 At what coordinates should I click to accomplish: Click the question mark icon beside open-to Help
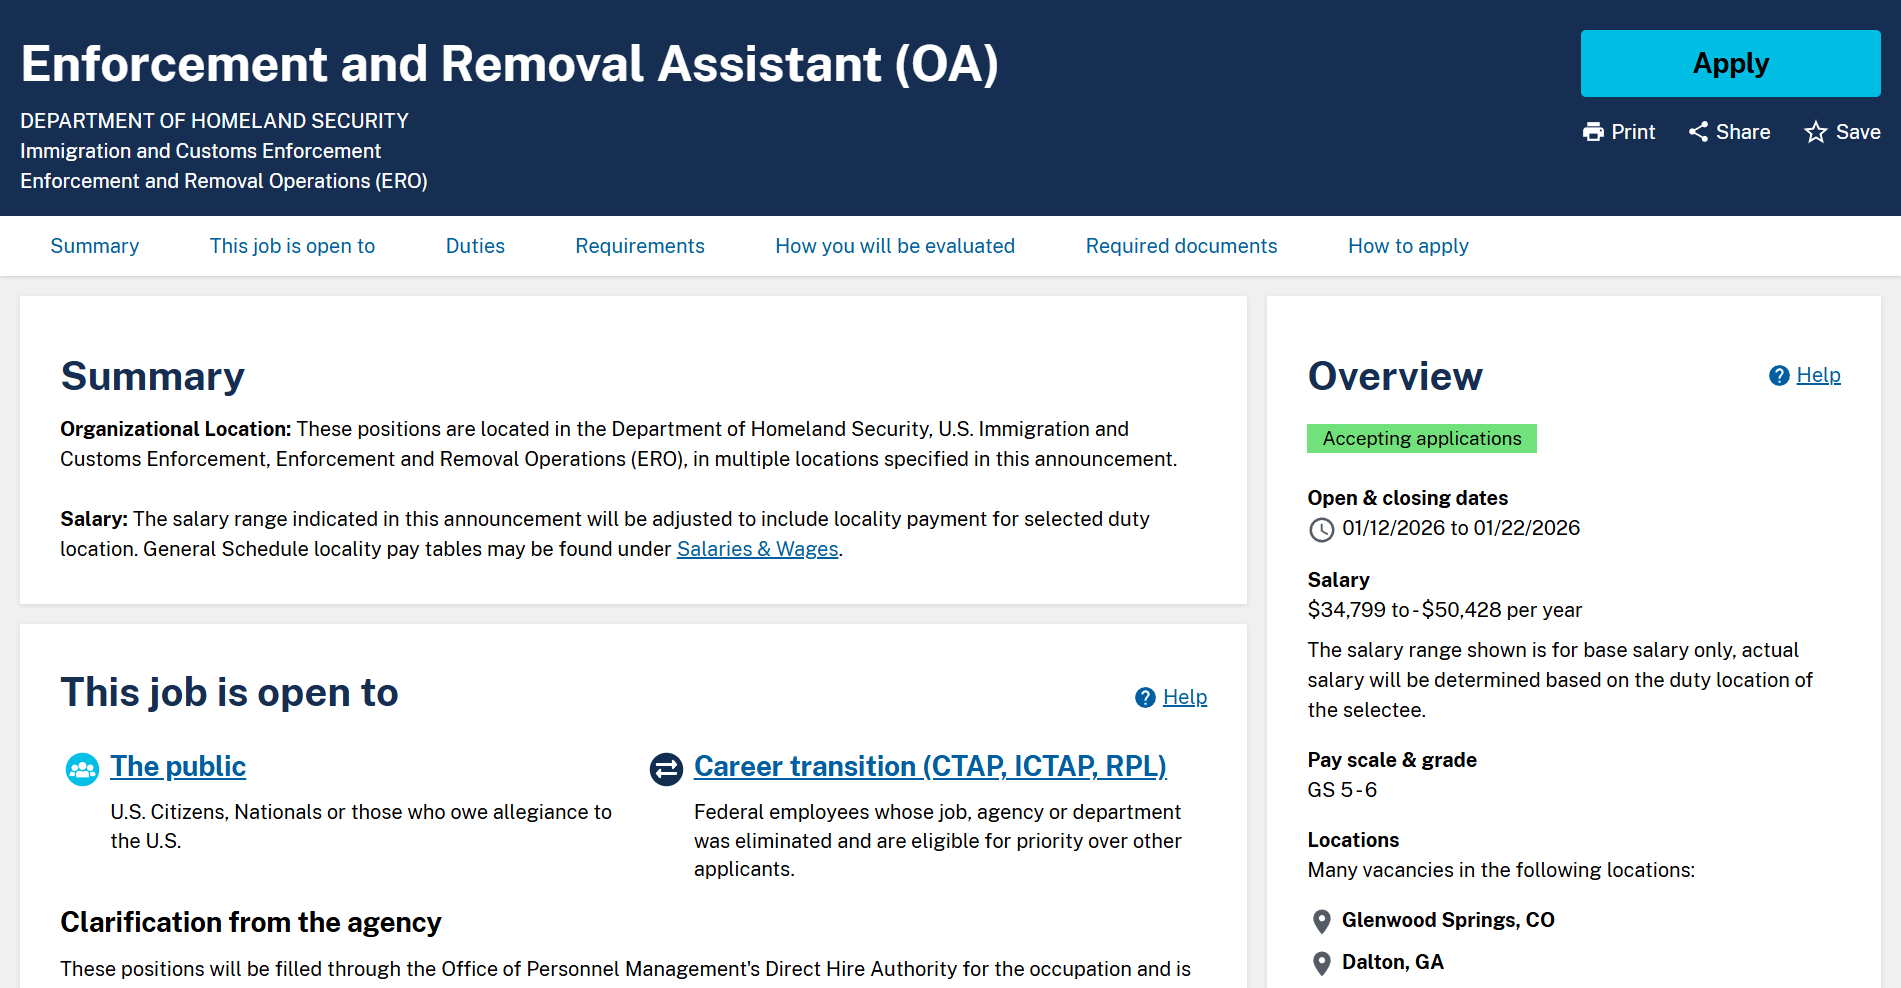pos(1145,698)
